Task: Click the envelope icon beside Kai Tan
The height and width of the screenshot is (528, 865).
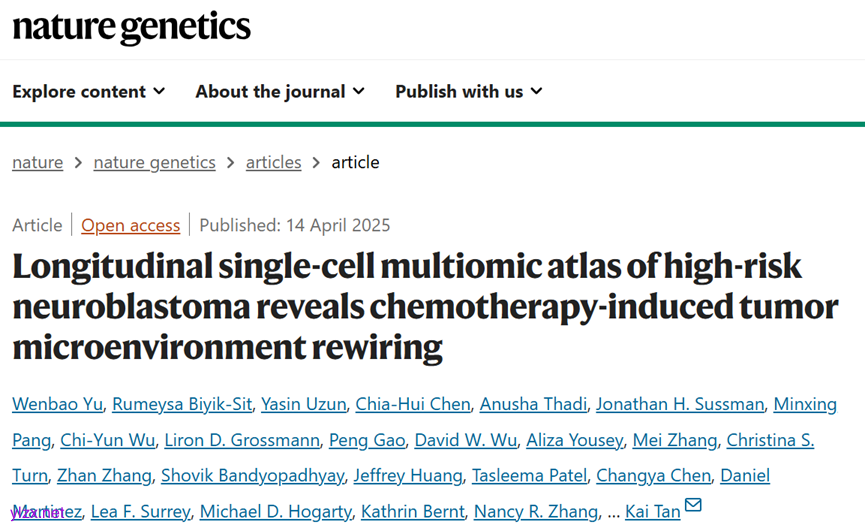Action: pyautogui.click(x=693, y=506)
